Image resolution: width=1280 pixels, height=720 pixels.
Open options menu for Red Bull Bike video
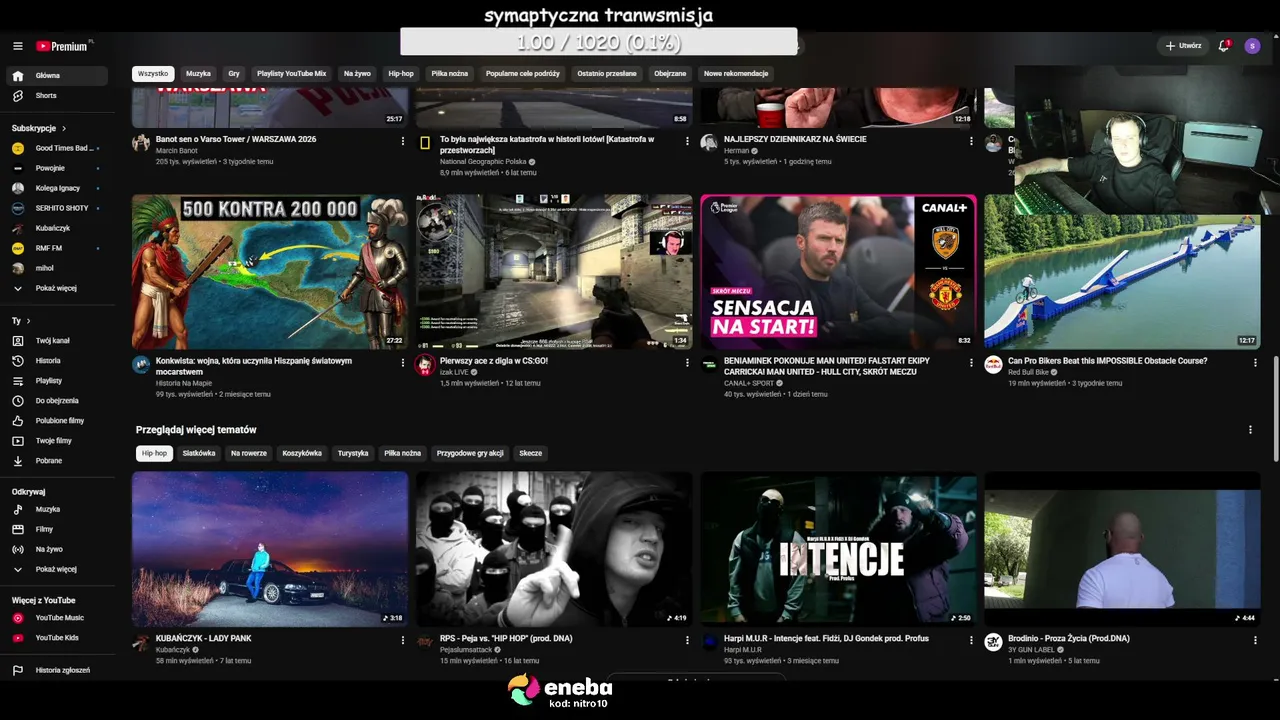[1255, 363]
